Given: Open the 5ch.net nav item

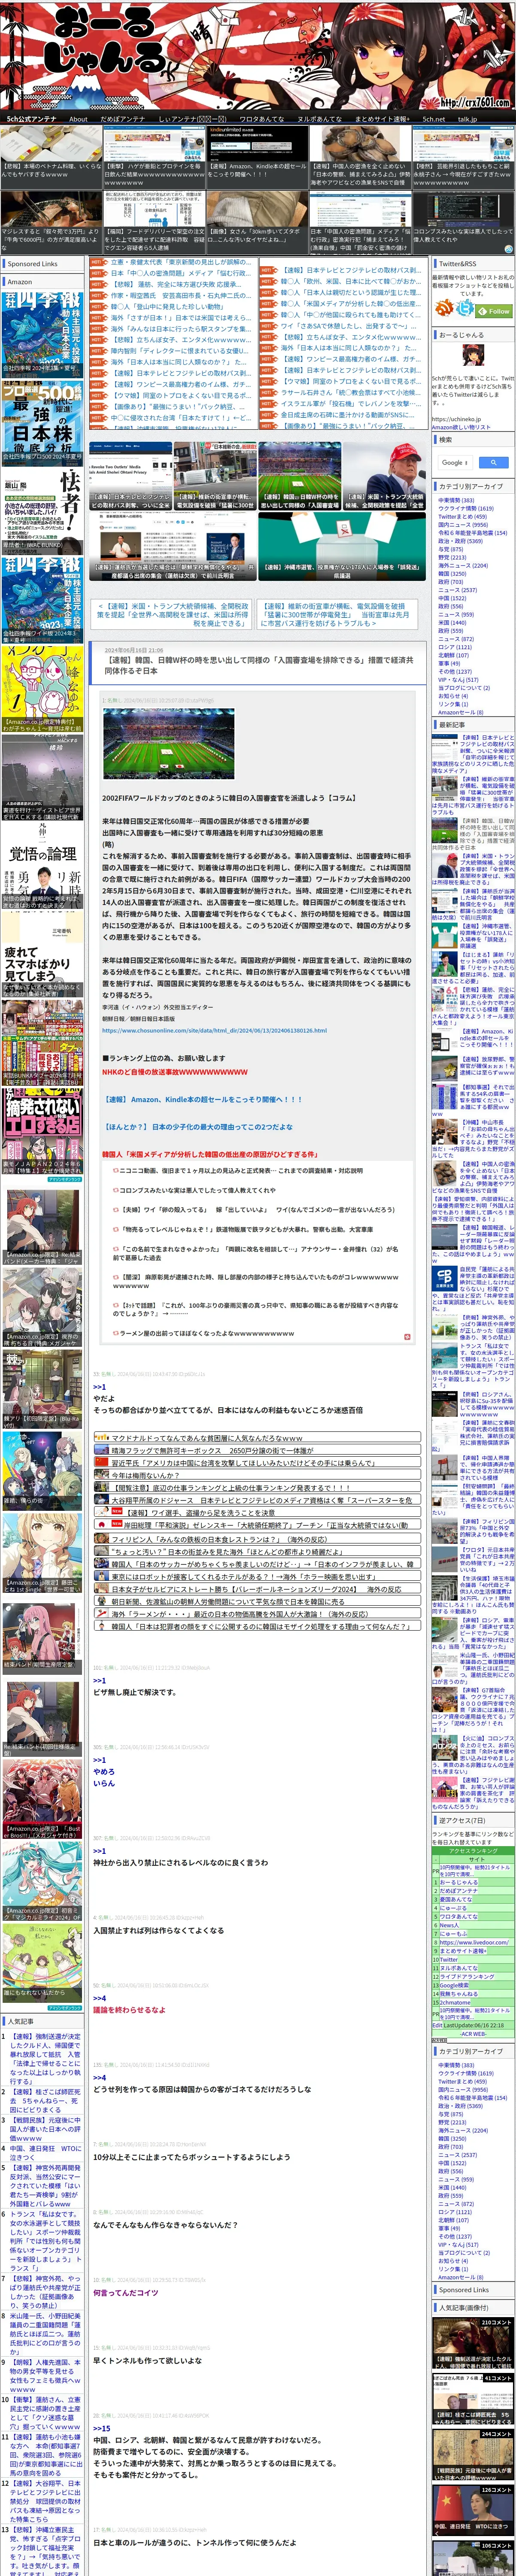Looking at the screenshot, I should coord(434,119).
